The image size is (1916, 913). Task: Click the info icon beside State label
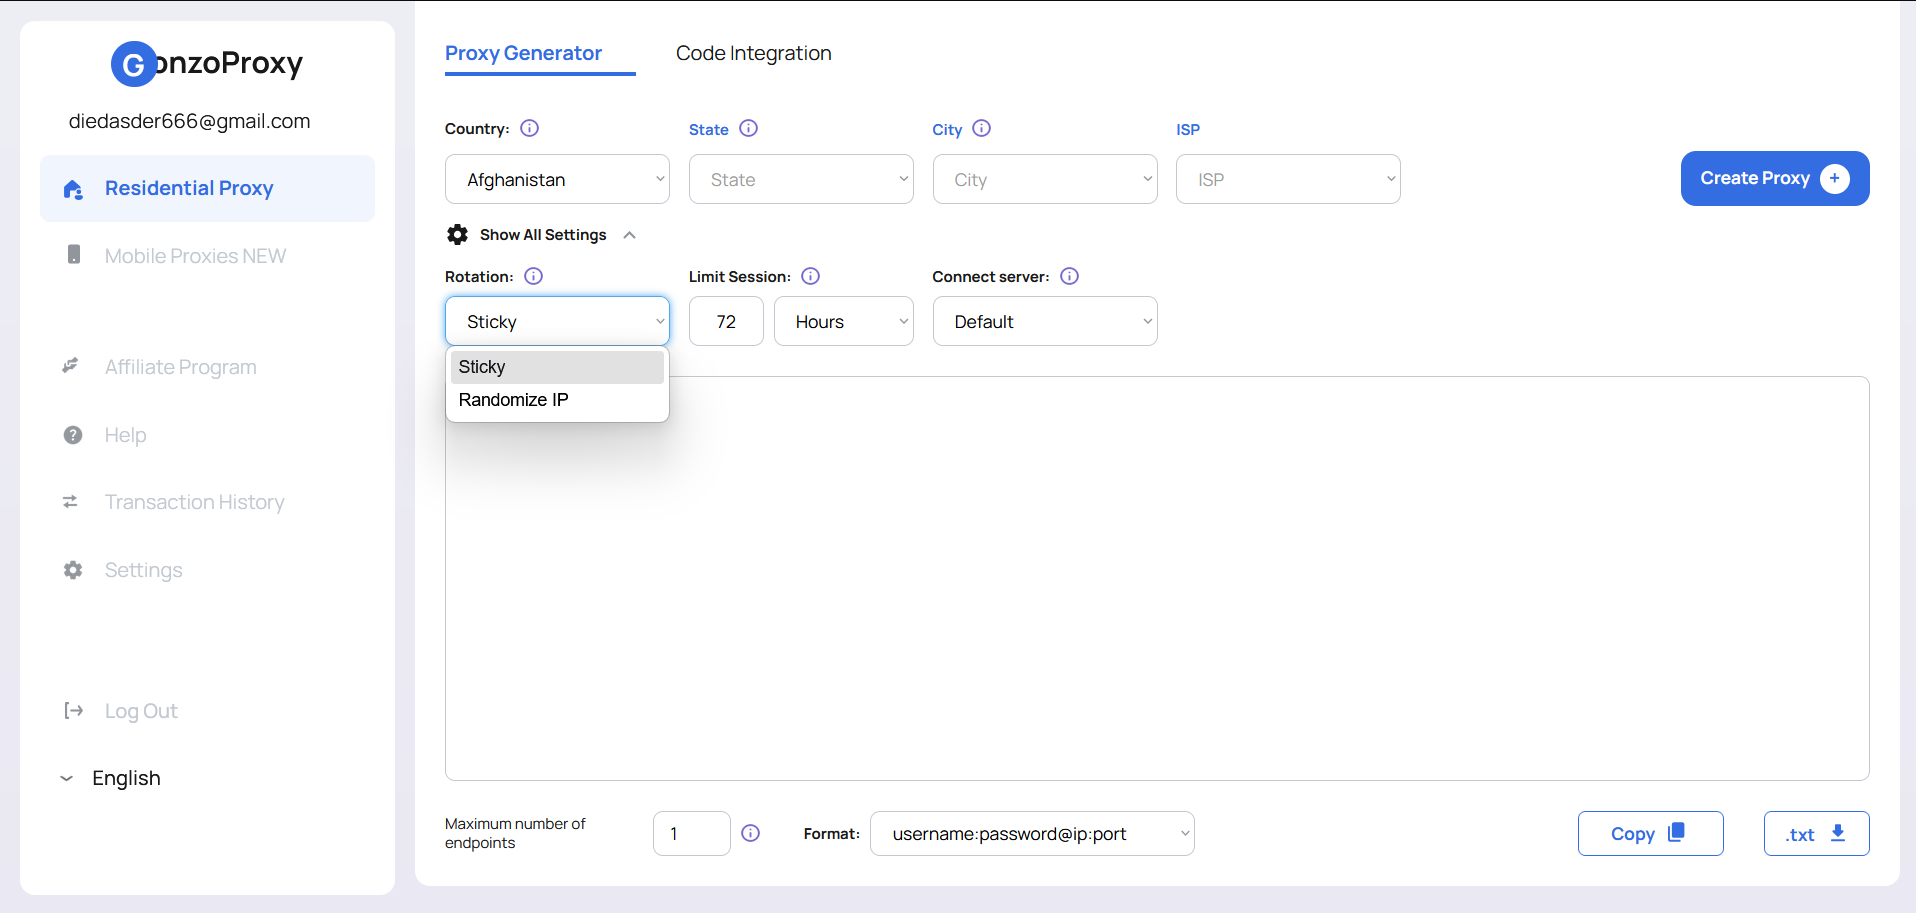pyautogui.click(x=748, y=128)
